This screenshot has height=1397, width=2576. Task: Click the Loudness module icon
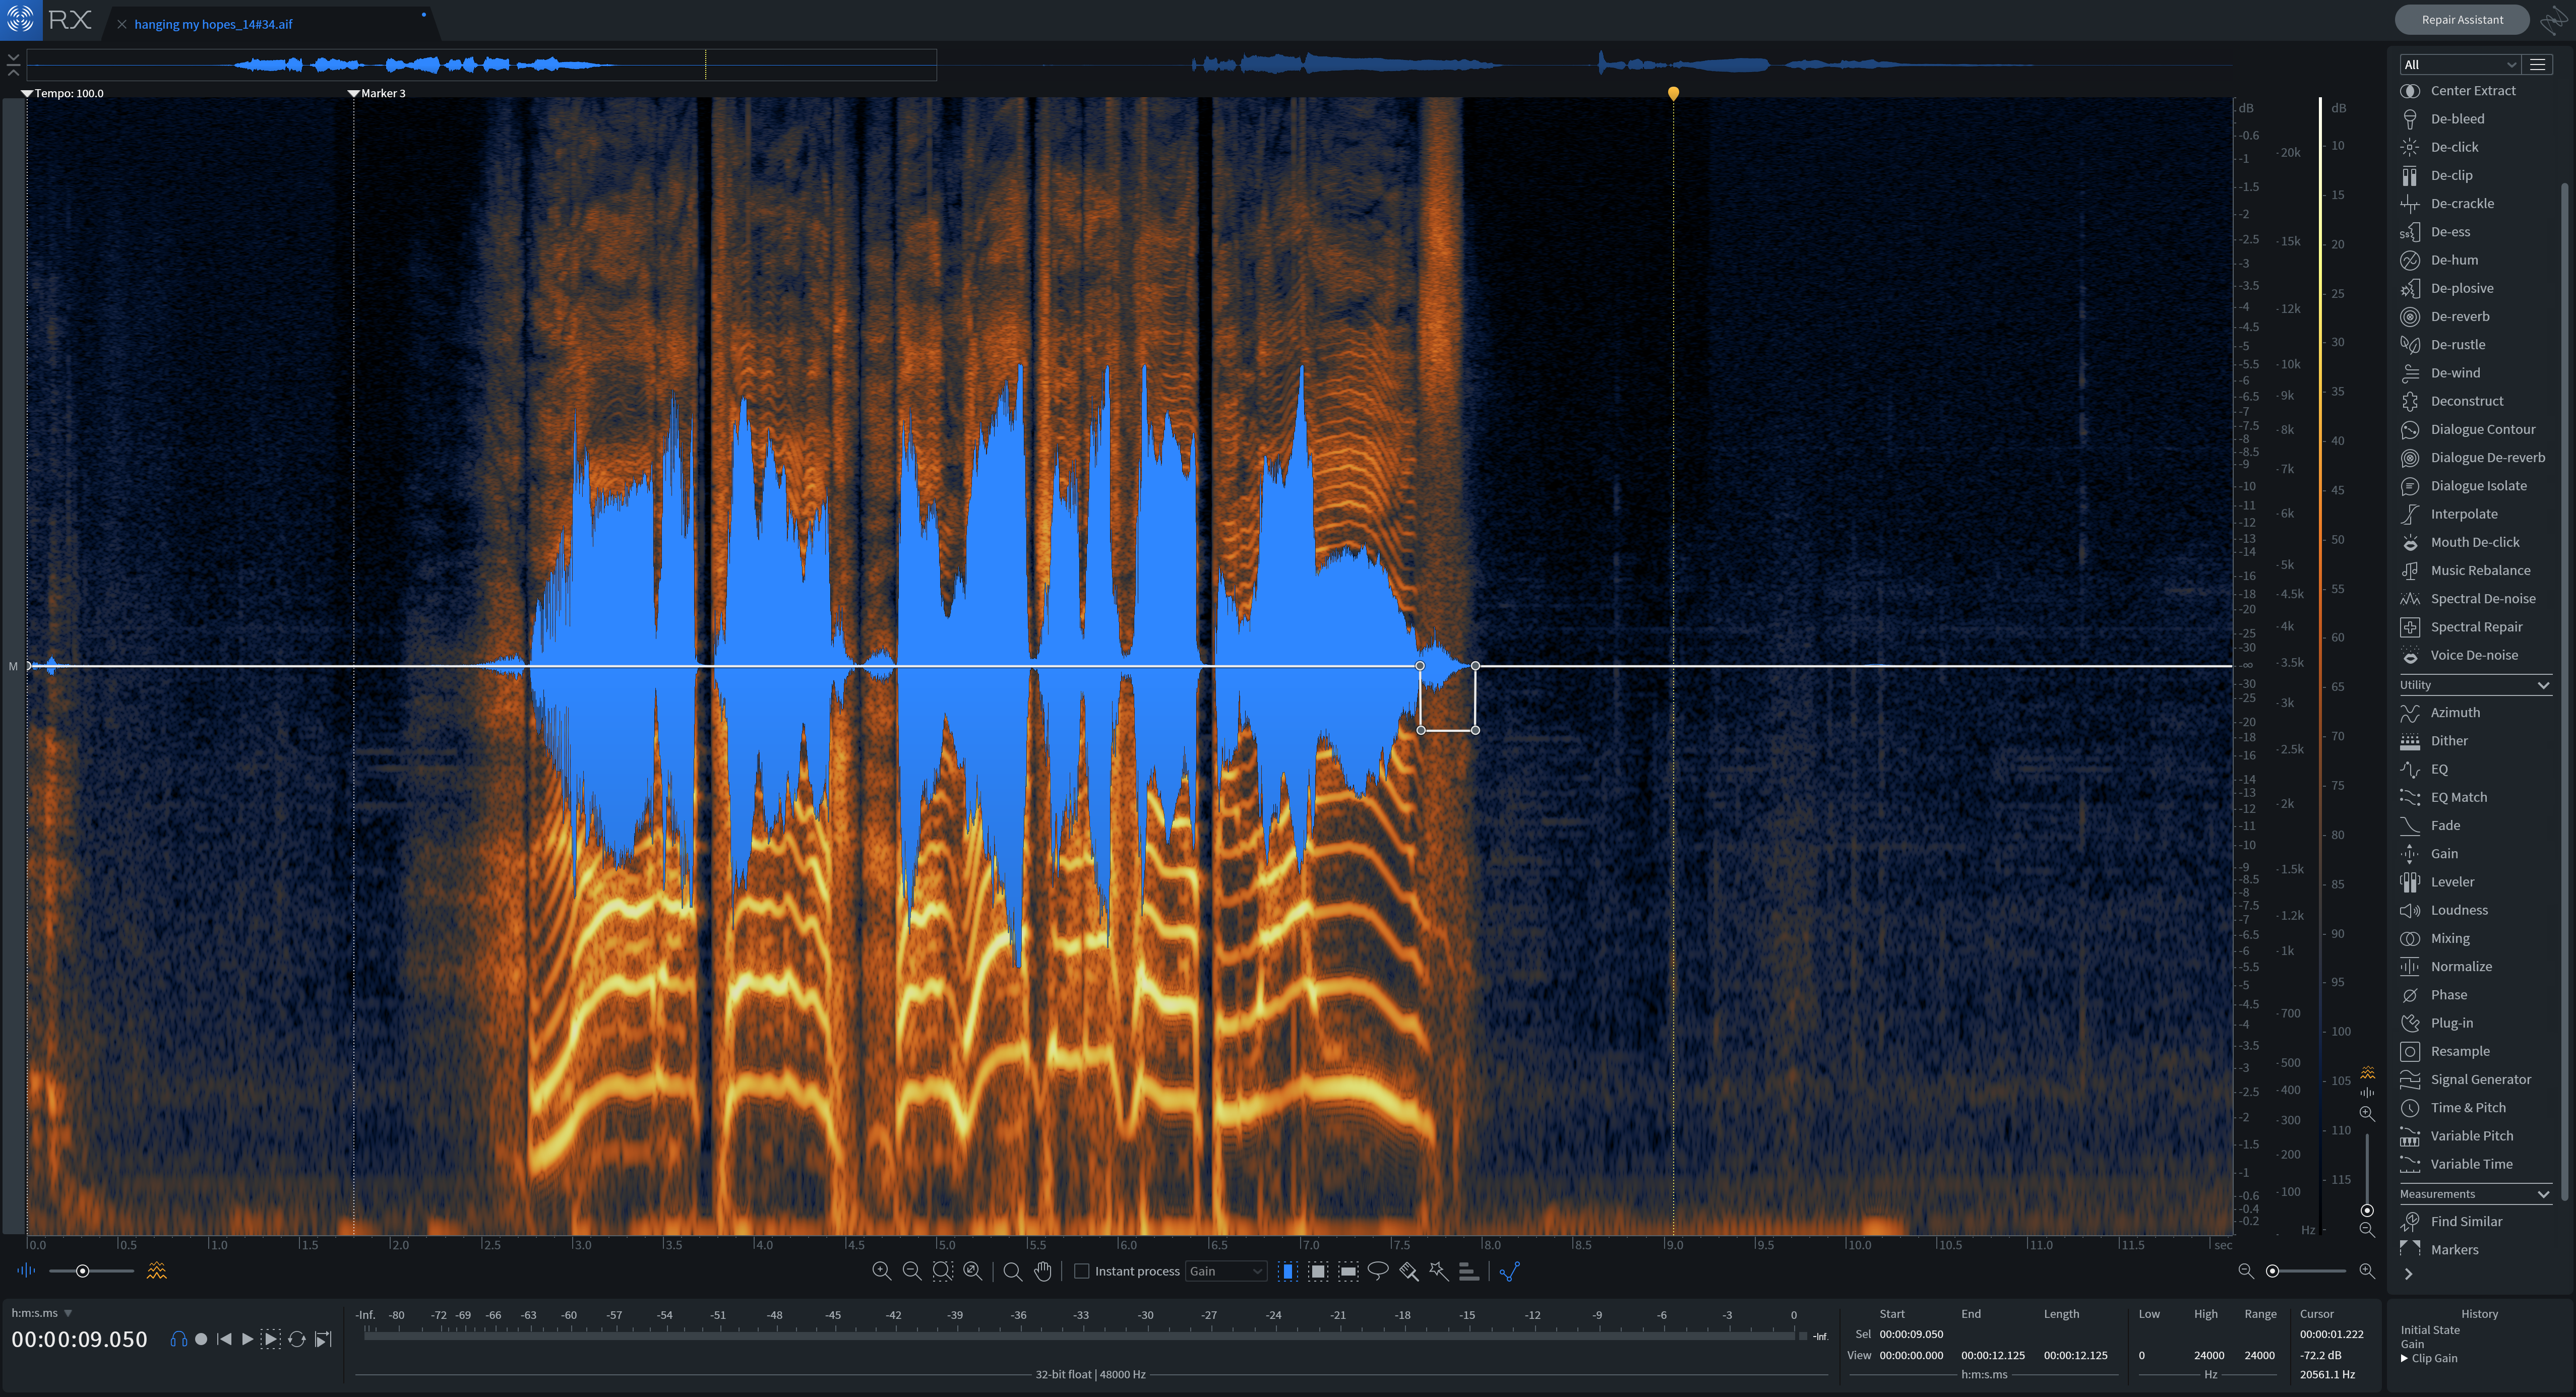click(2410, 911)
